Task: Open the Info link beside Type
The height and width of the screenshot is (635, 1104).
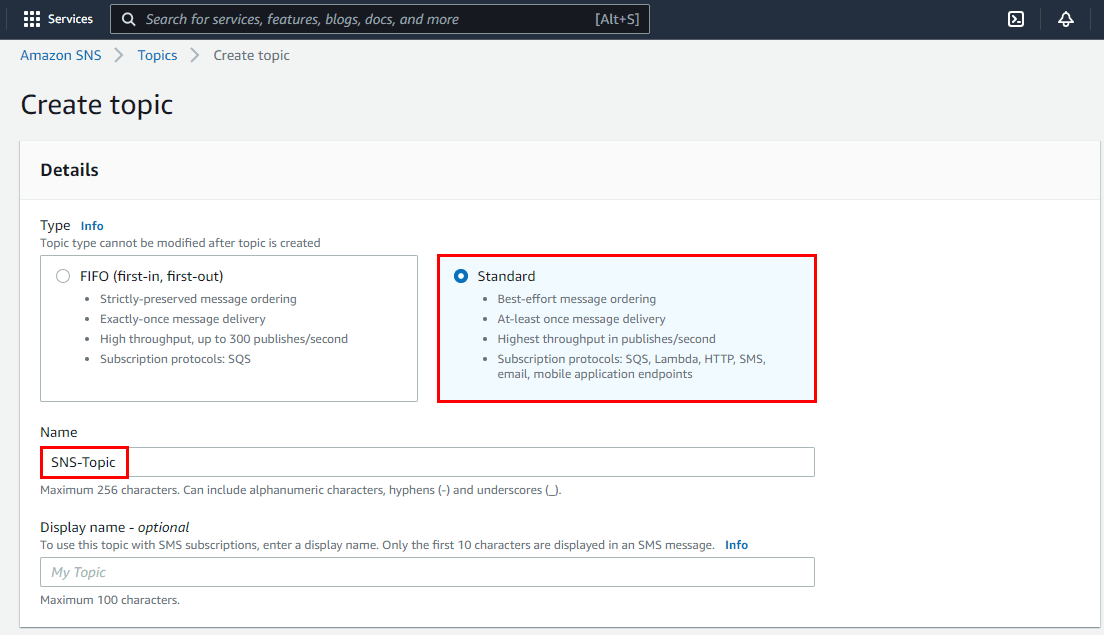Action: pyautogui.click(x=92, y=226)
